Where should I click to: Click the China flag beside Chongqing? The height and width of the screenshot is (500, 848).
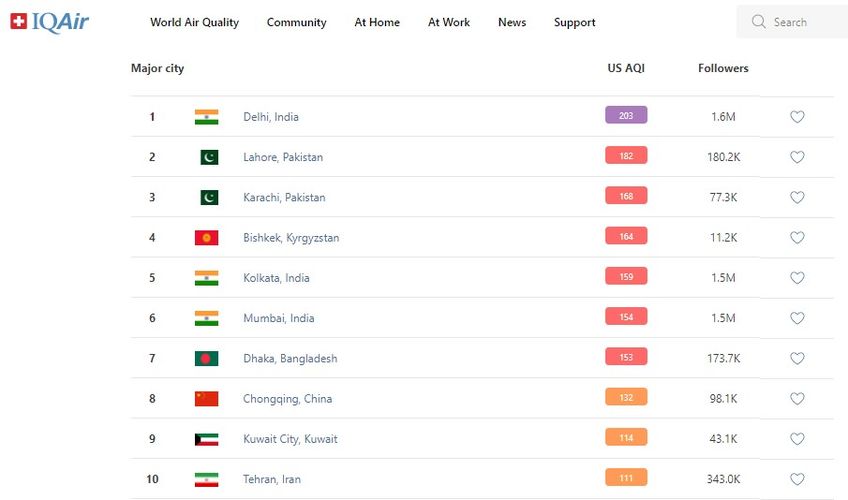(x=206, y=398)
